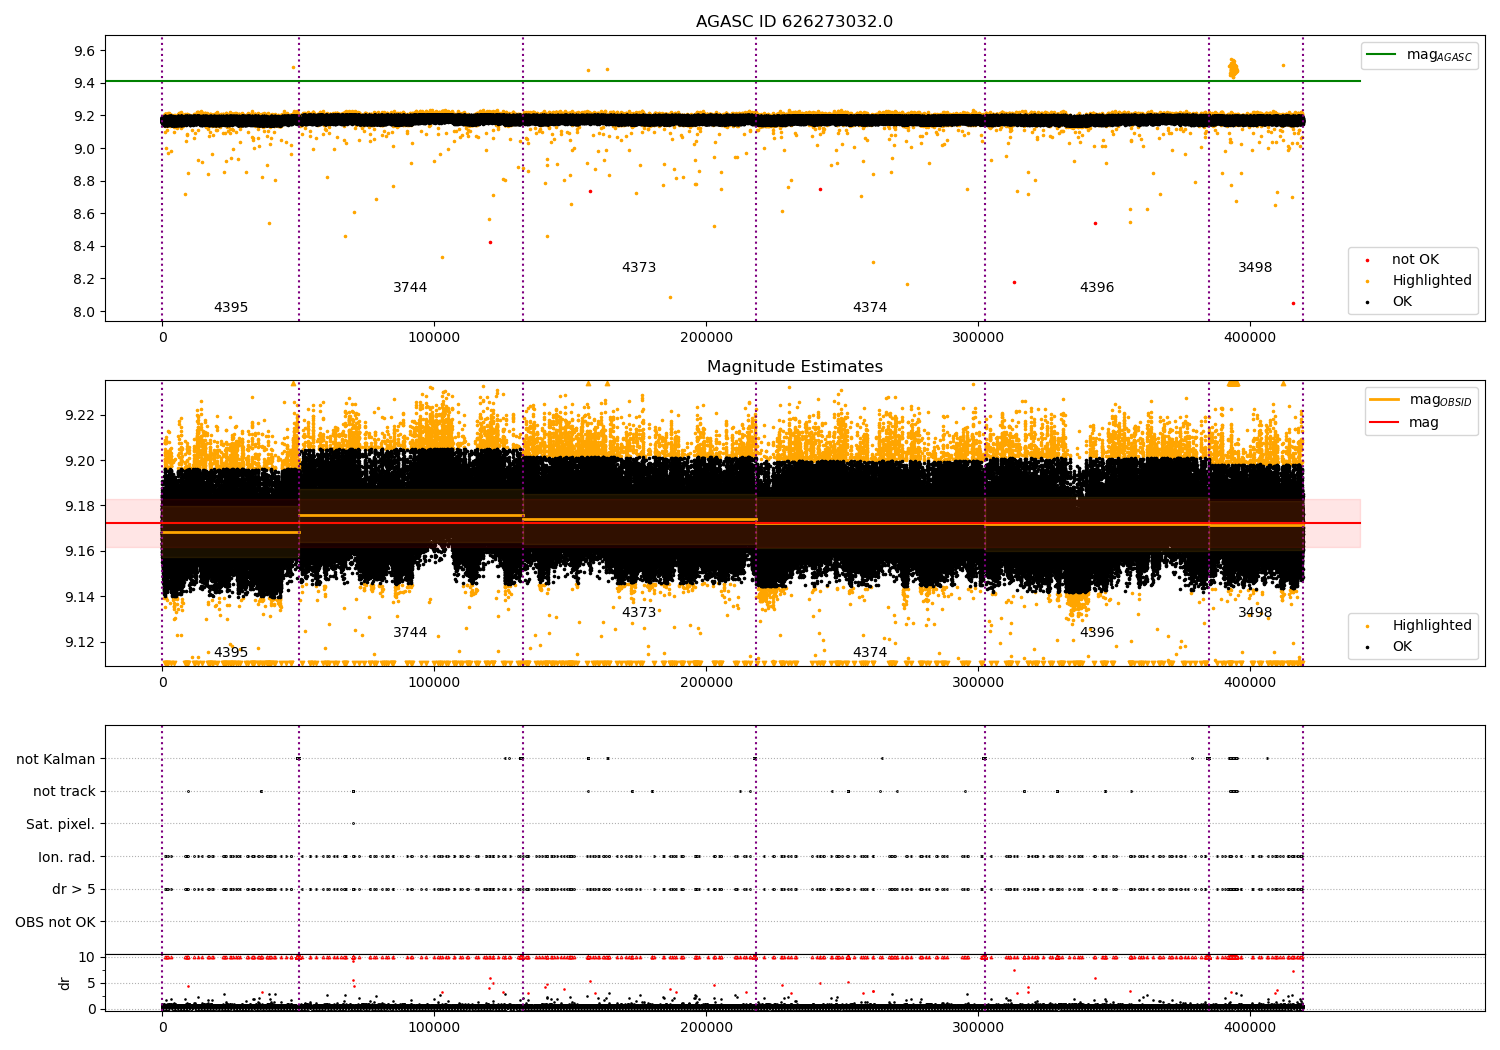This screenshot has height=1050, width=1500.
Task: Click OBSID label 4396 in AGASC ID plot
Action: 1097,287
